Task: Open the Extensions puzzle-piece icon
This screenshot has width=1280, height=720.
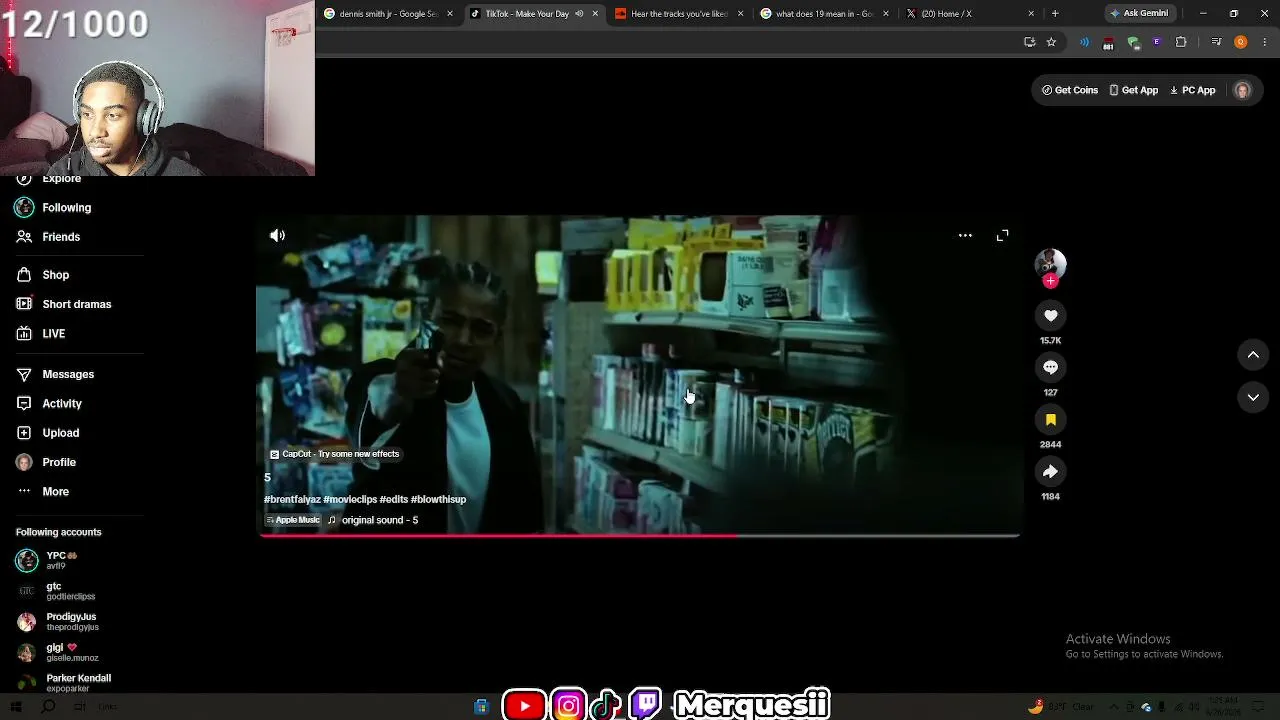Action: tap(1181, 42)
